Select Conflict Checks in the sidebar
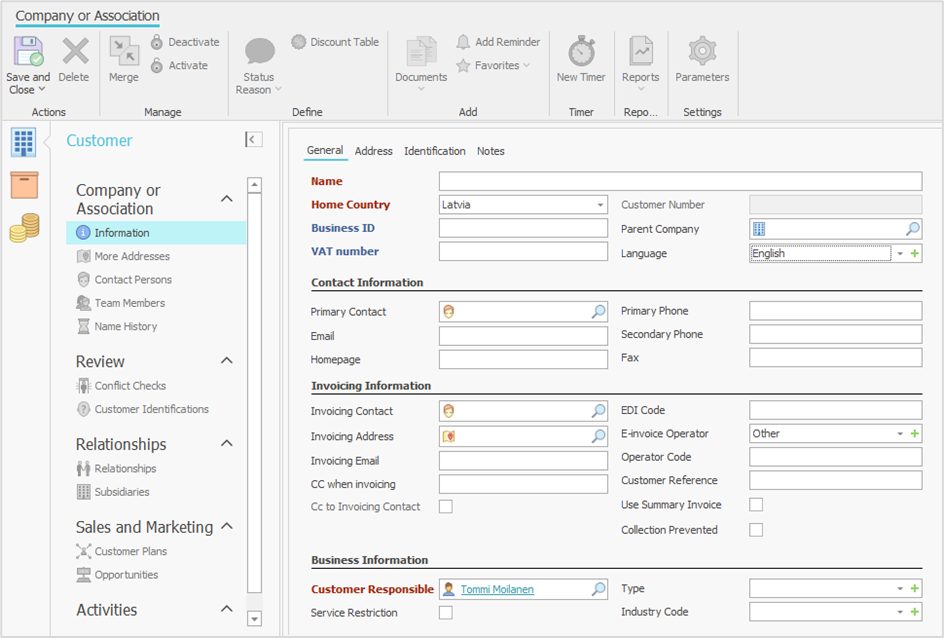Image resolution: width=944 pixels, height=638 pixels. point(130,386)
